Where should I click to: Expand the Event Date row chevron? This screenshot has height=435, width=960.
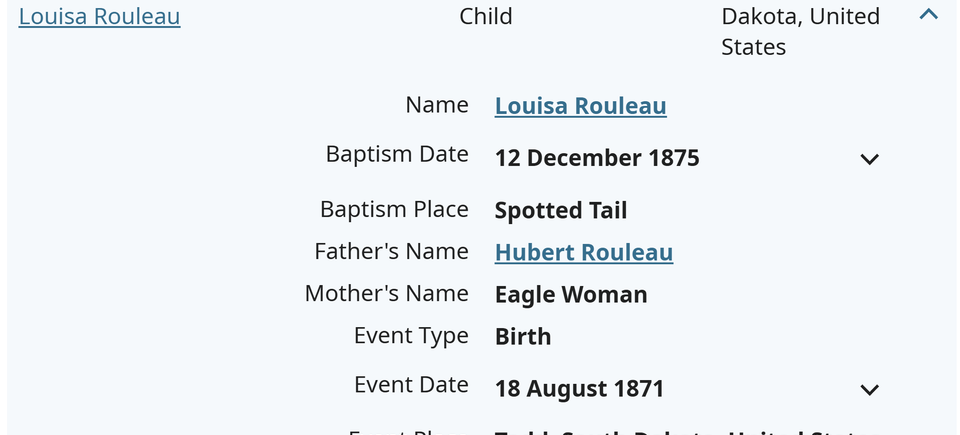(869, 390)
